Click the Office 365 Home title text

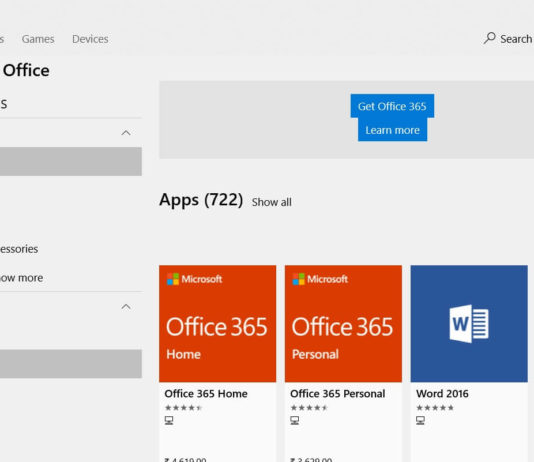(x=206, y=394)
